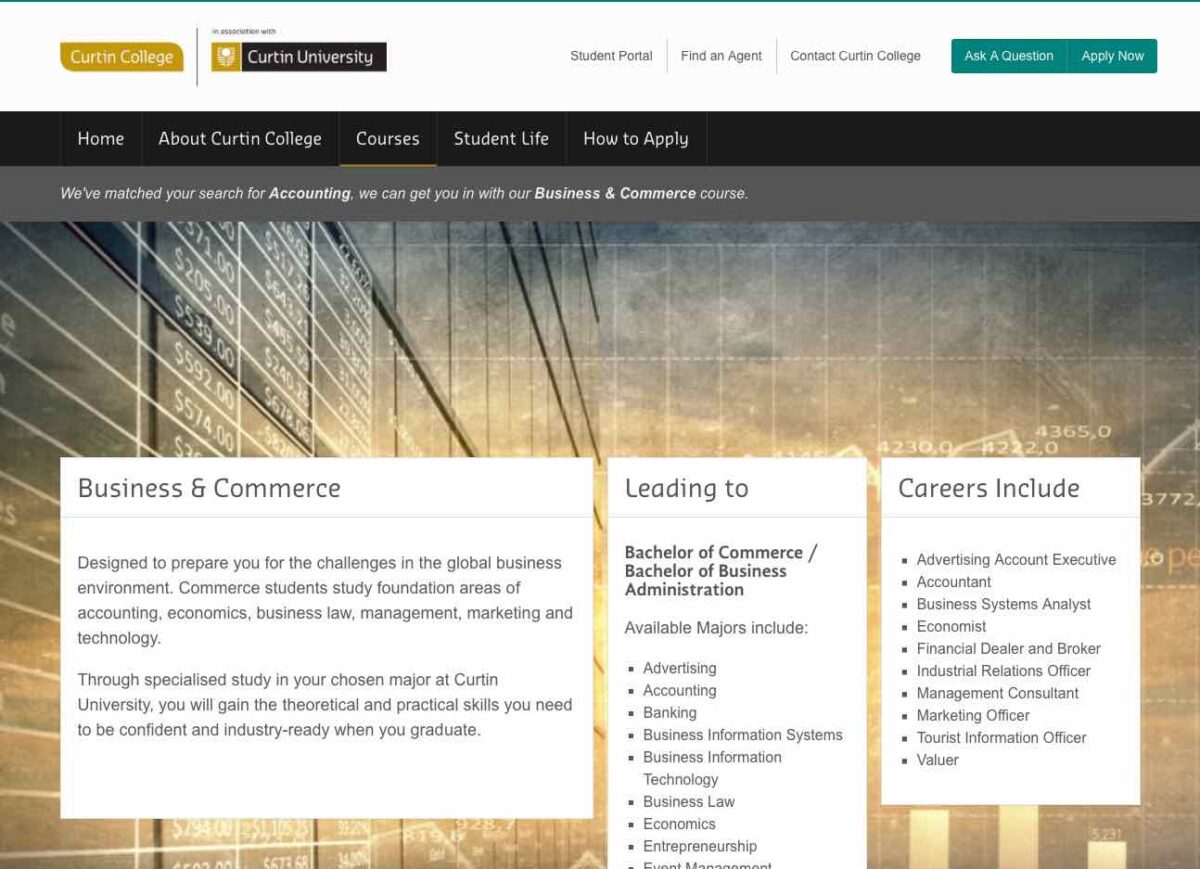The width and height of the screenshot is (1200, 869).
Task: Open the About Curtin College menu
Action: (x=240, y=139)
